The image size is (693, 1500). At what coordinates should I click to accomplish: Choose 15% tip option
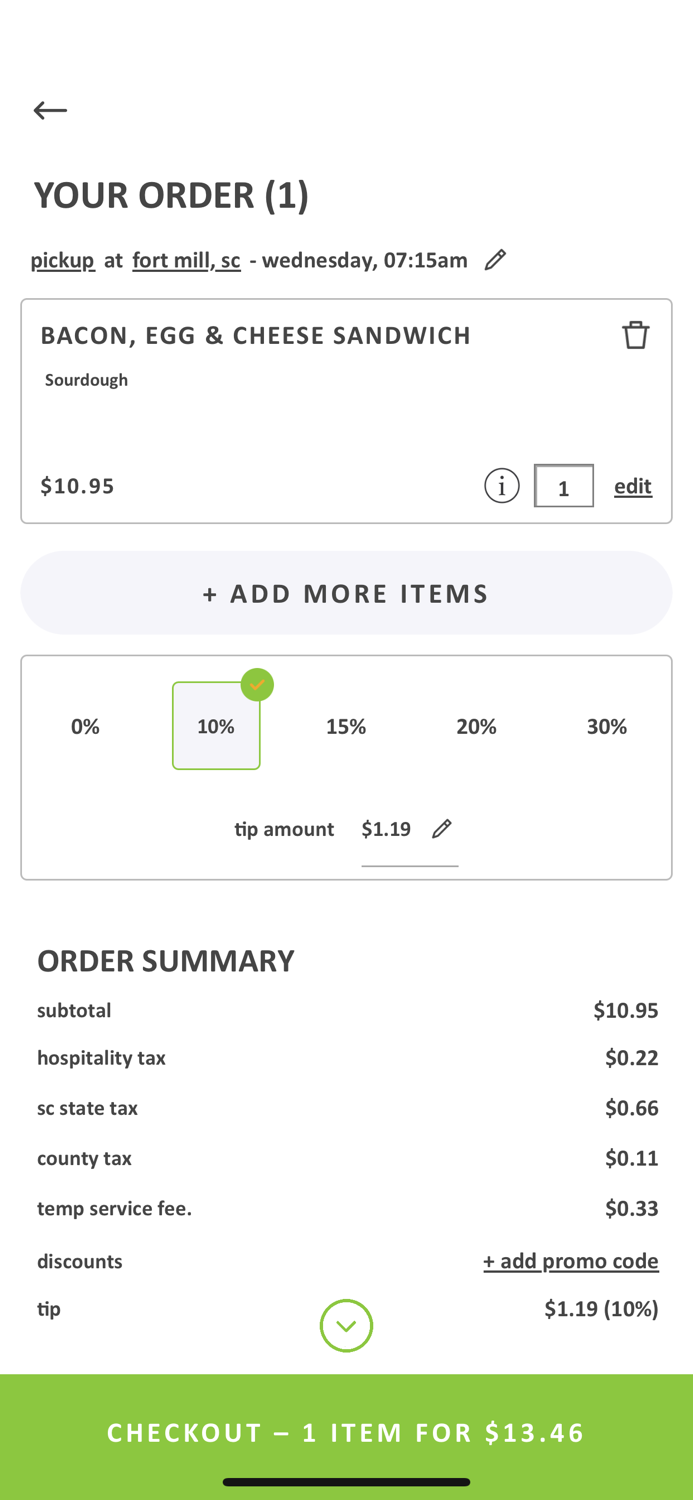(346, 727)
